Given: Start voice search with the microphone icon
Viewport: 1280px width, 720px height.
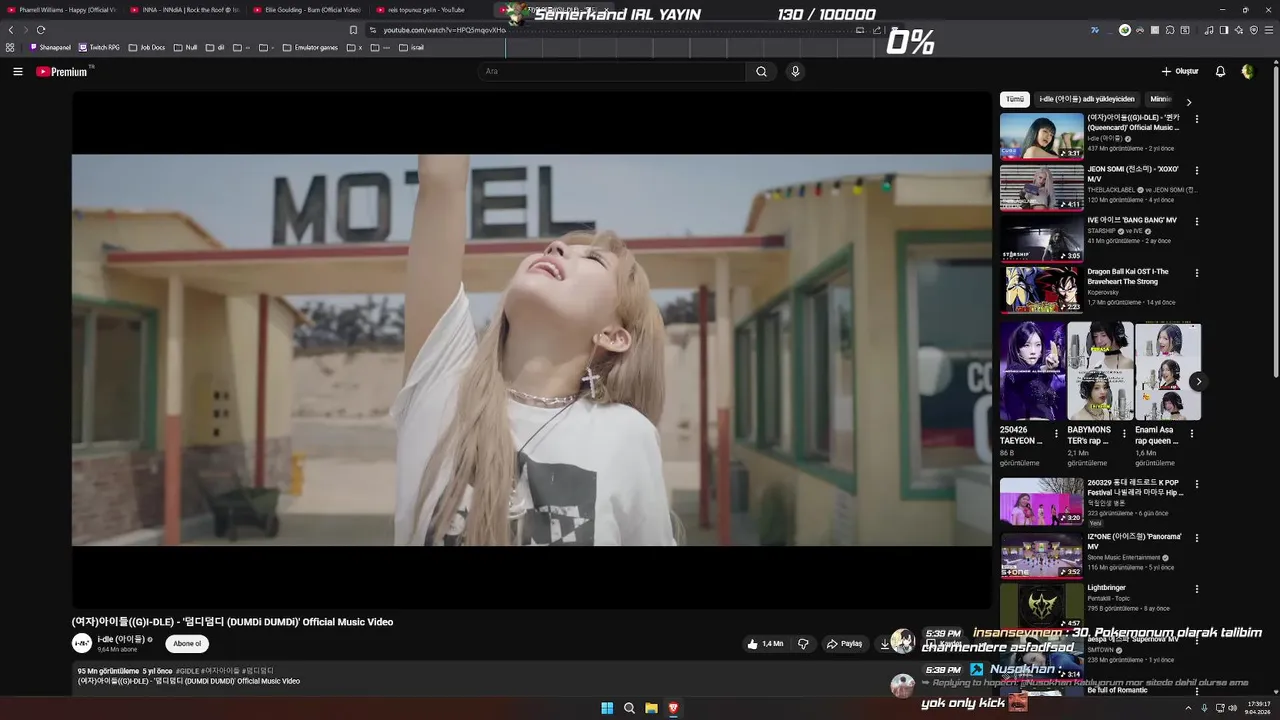Looking at the screenshot, I should pyautogui.click(x=795, y=72).
